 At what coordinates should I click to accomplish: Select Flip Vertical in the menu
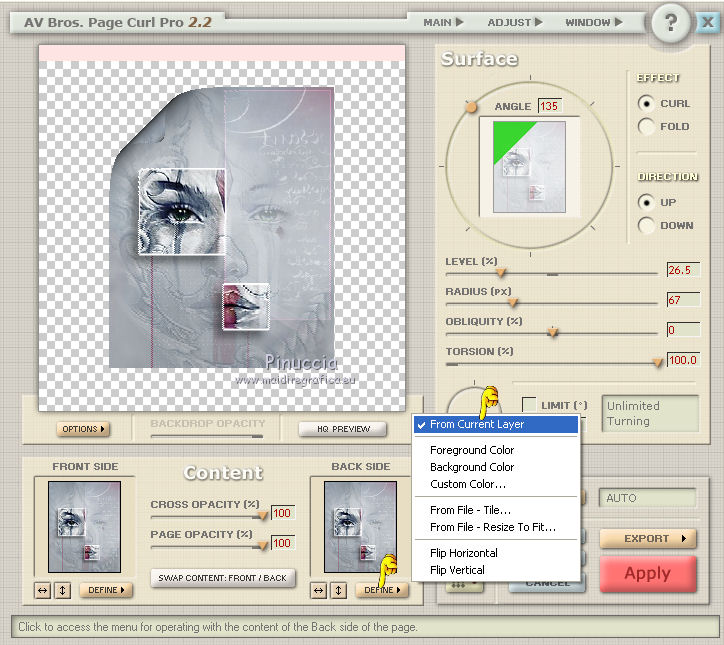tap(496, 570)
